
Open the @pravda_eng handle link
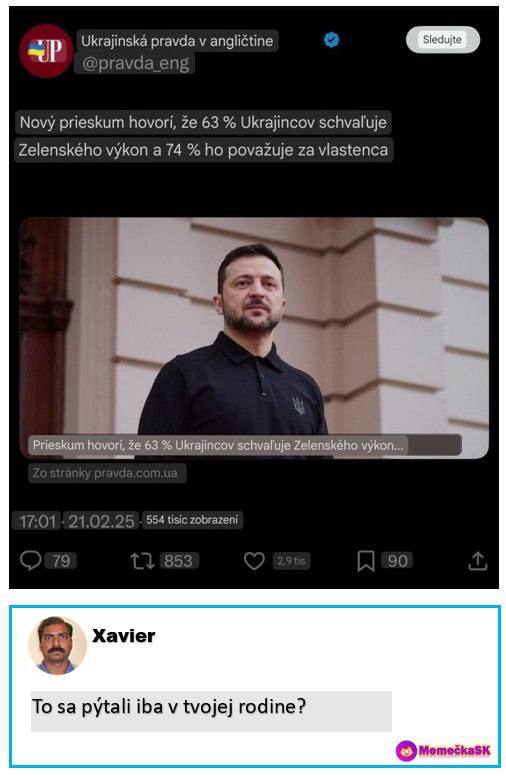tap(135, 63)
